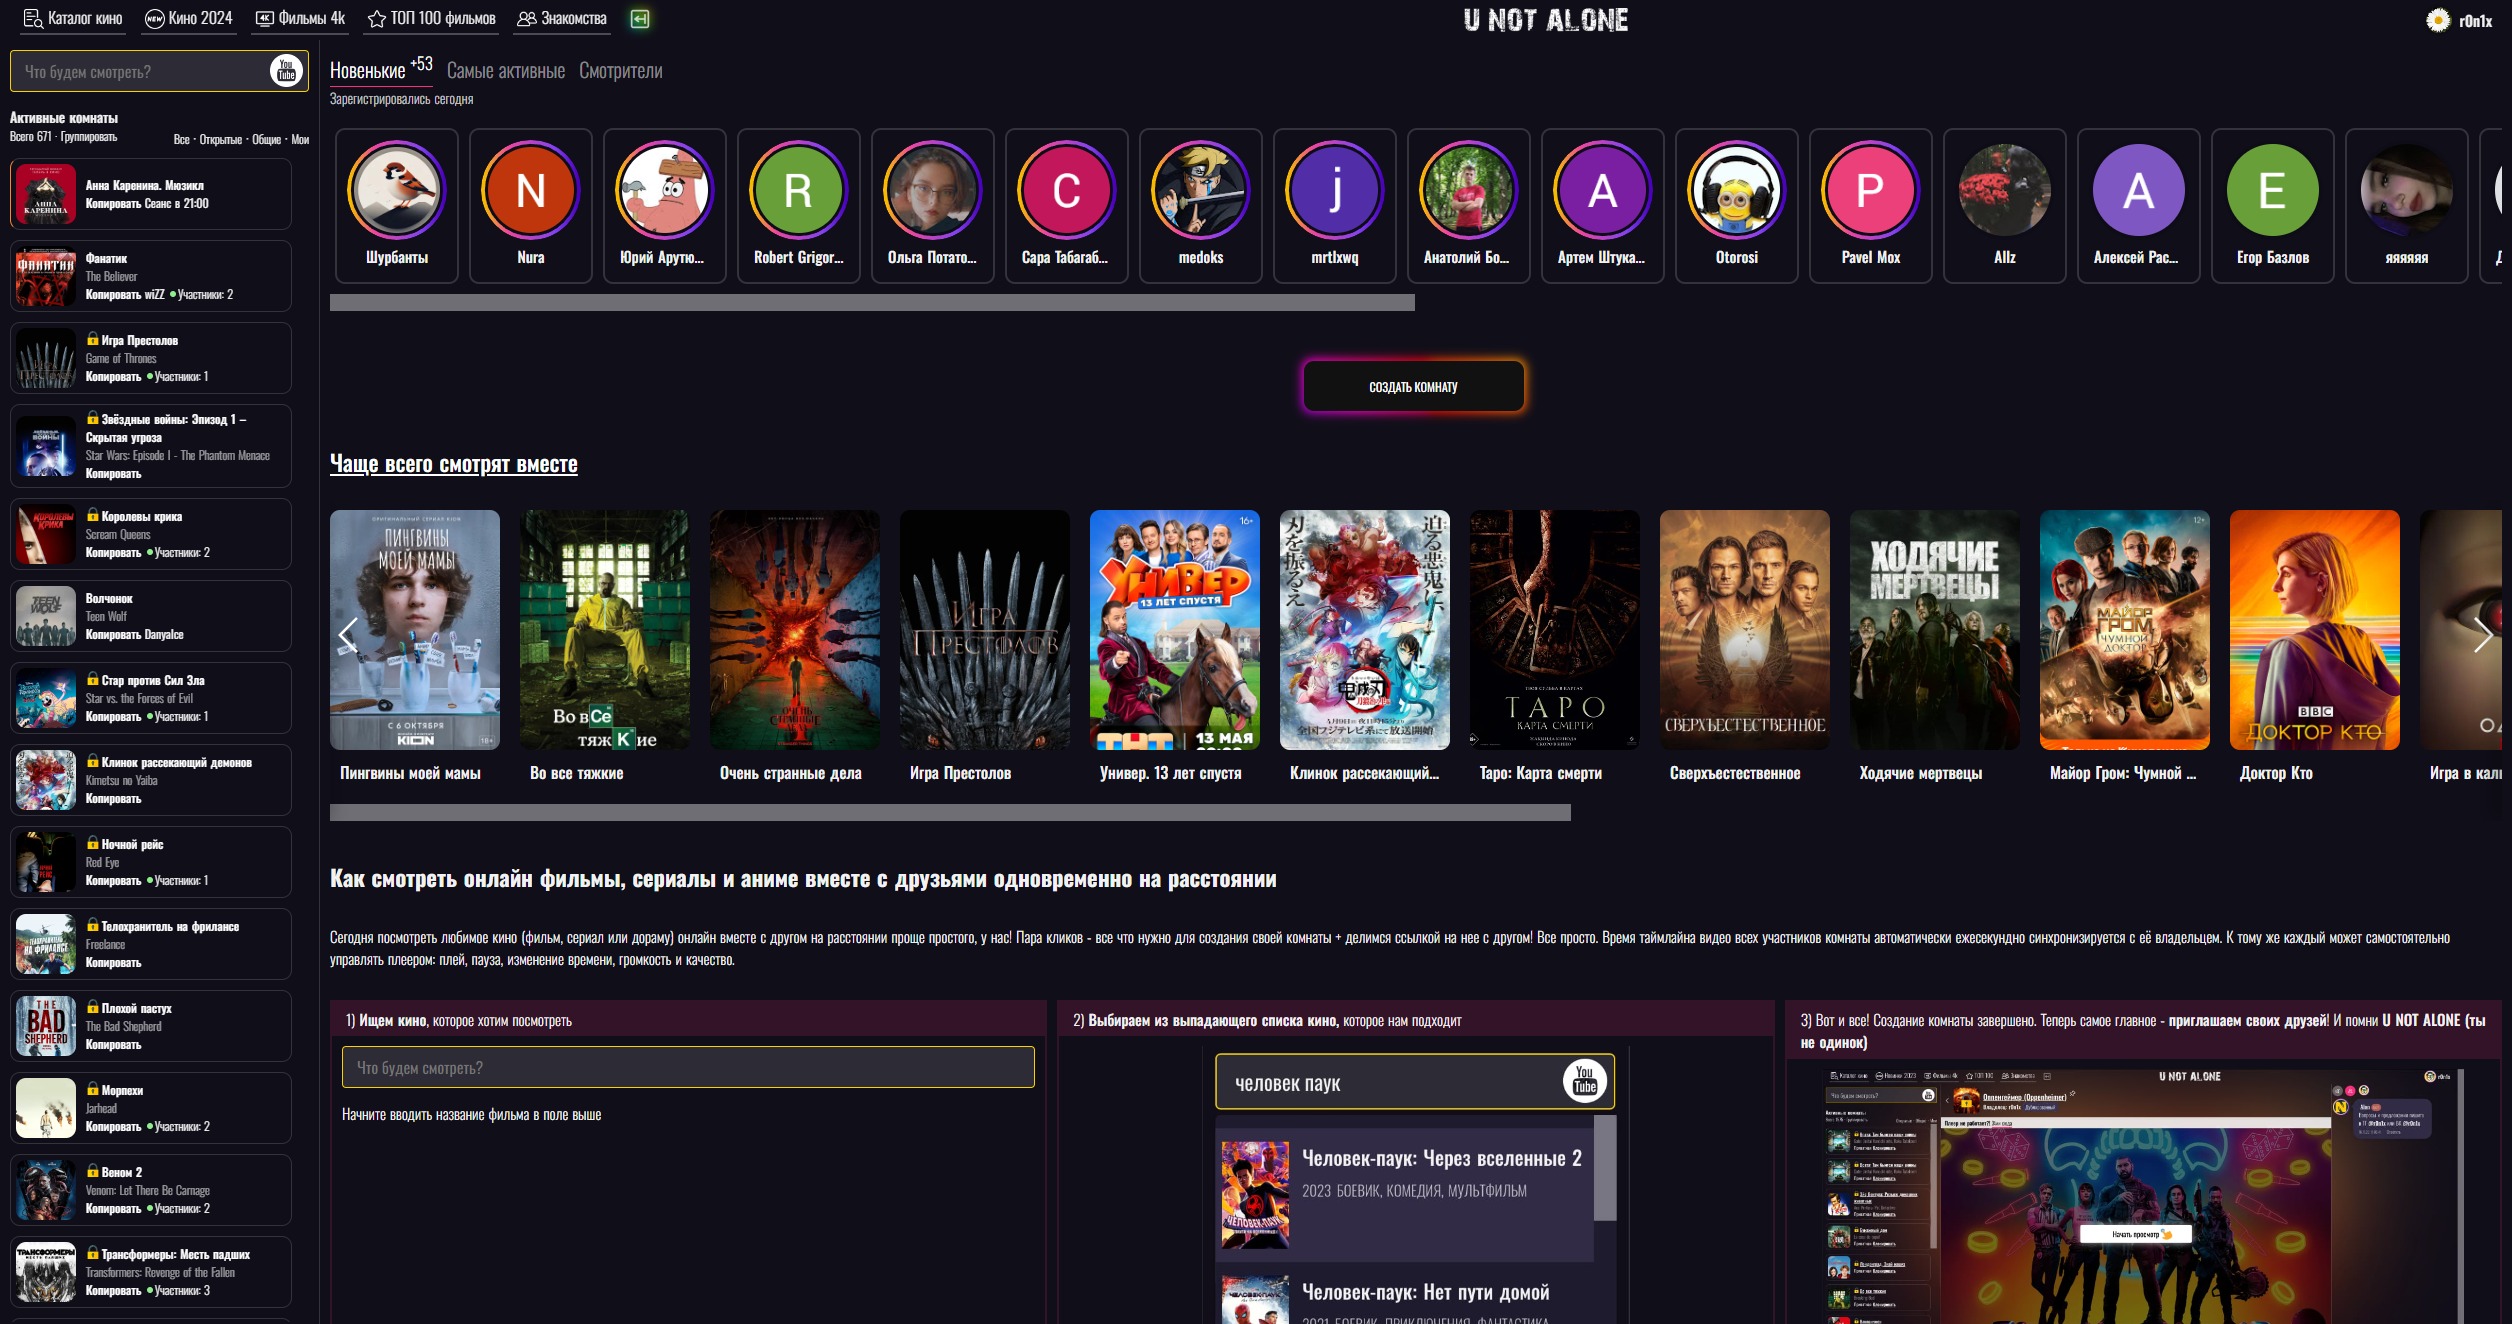Screen dimensions: 2512x1324
Task: Click the demo dropdown list scrollbar
Action: pos(1605,1168)
